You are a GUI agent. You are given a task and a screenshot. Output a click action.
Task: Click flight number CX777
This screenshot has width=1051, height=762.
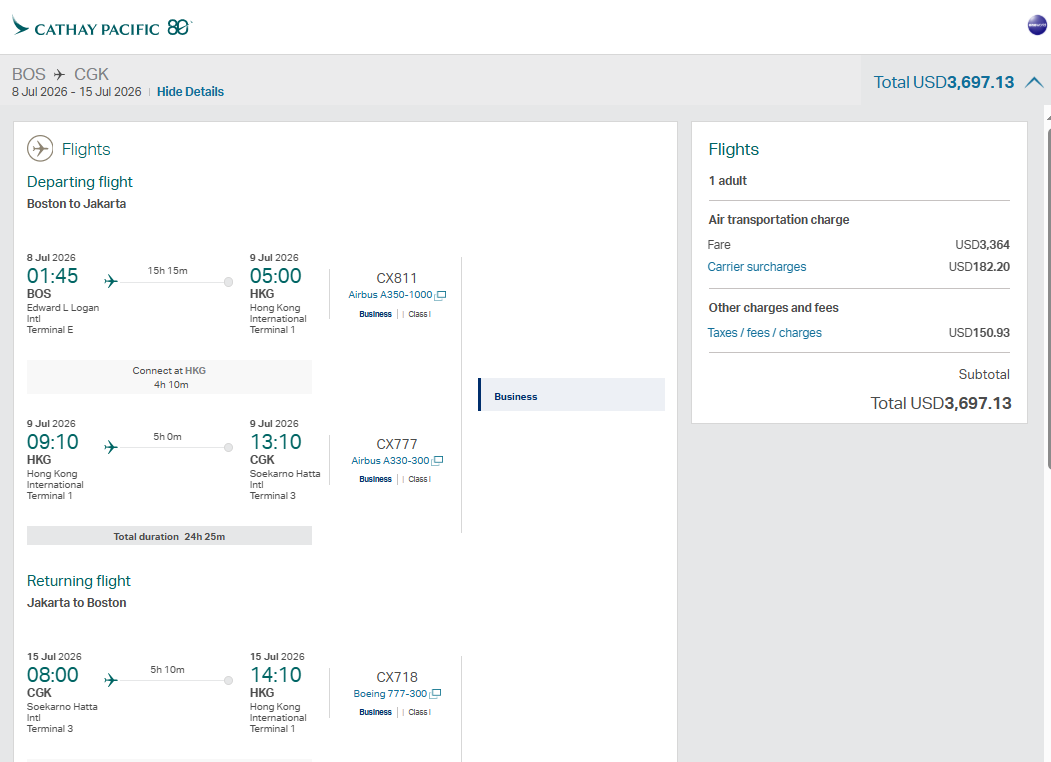point(397,444)
